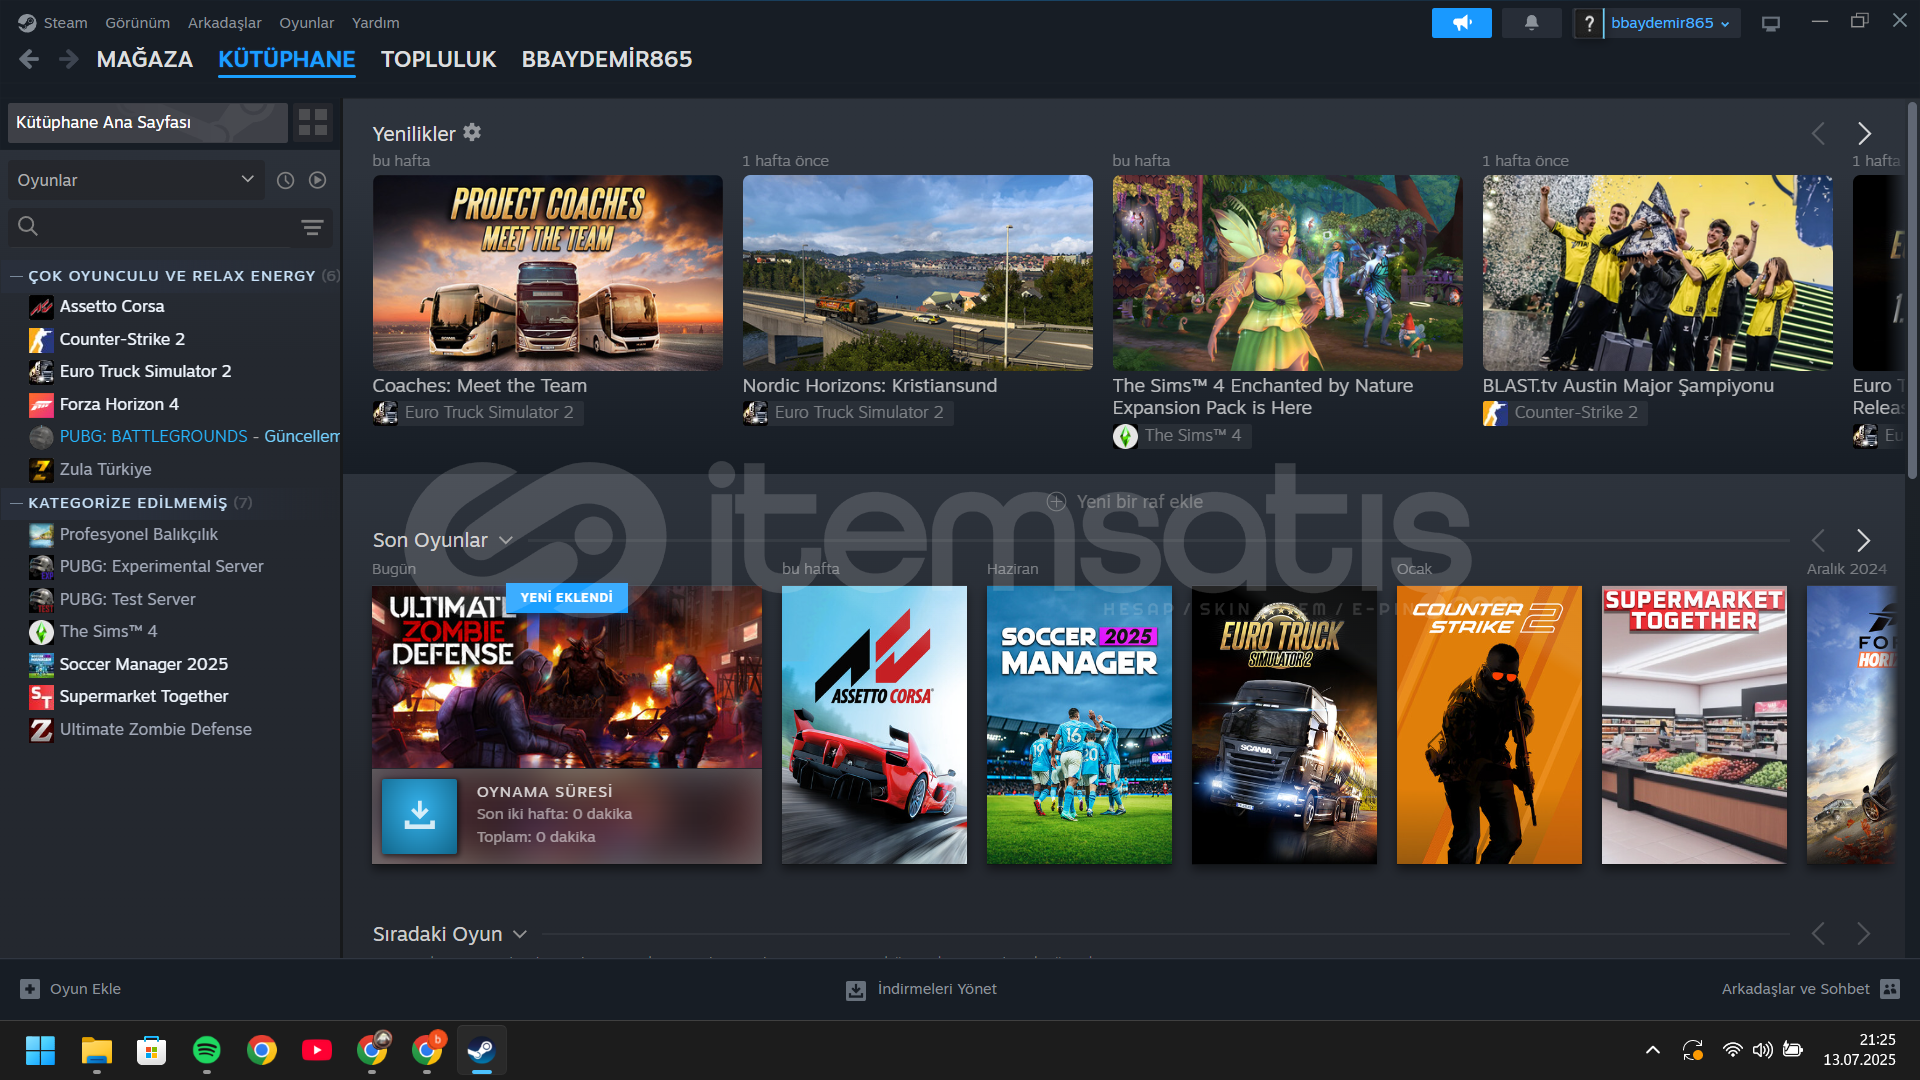
Task: Click the downloads manager icon
Action: coord(856,990)
